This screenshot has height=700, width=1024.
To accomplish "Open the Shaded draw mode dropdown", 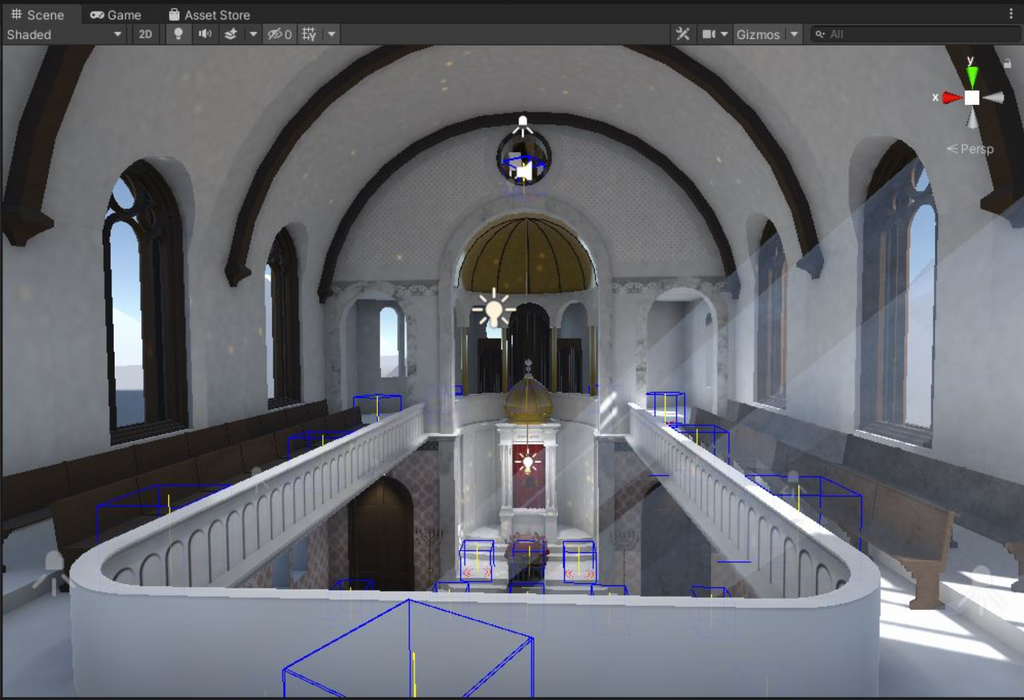I will click(x=64, y=34).
